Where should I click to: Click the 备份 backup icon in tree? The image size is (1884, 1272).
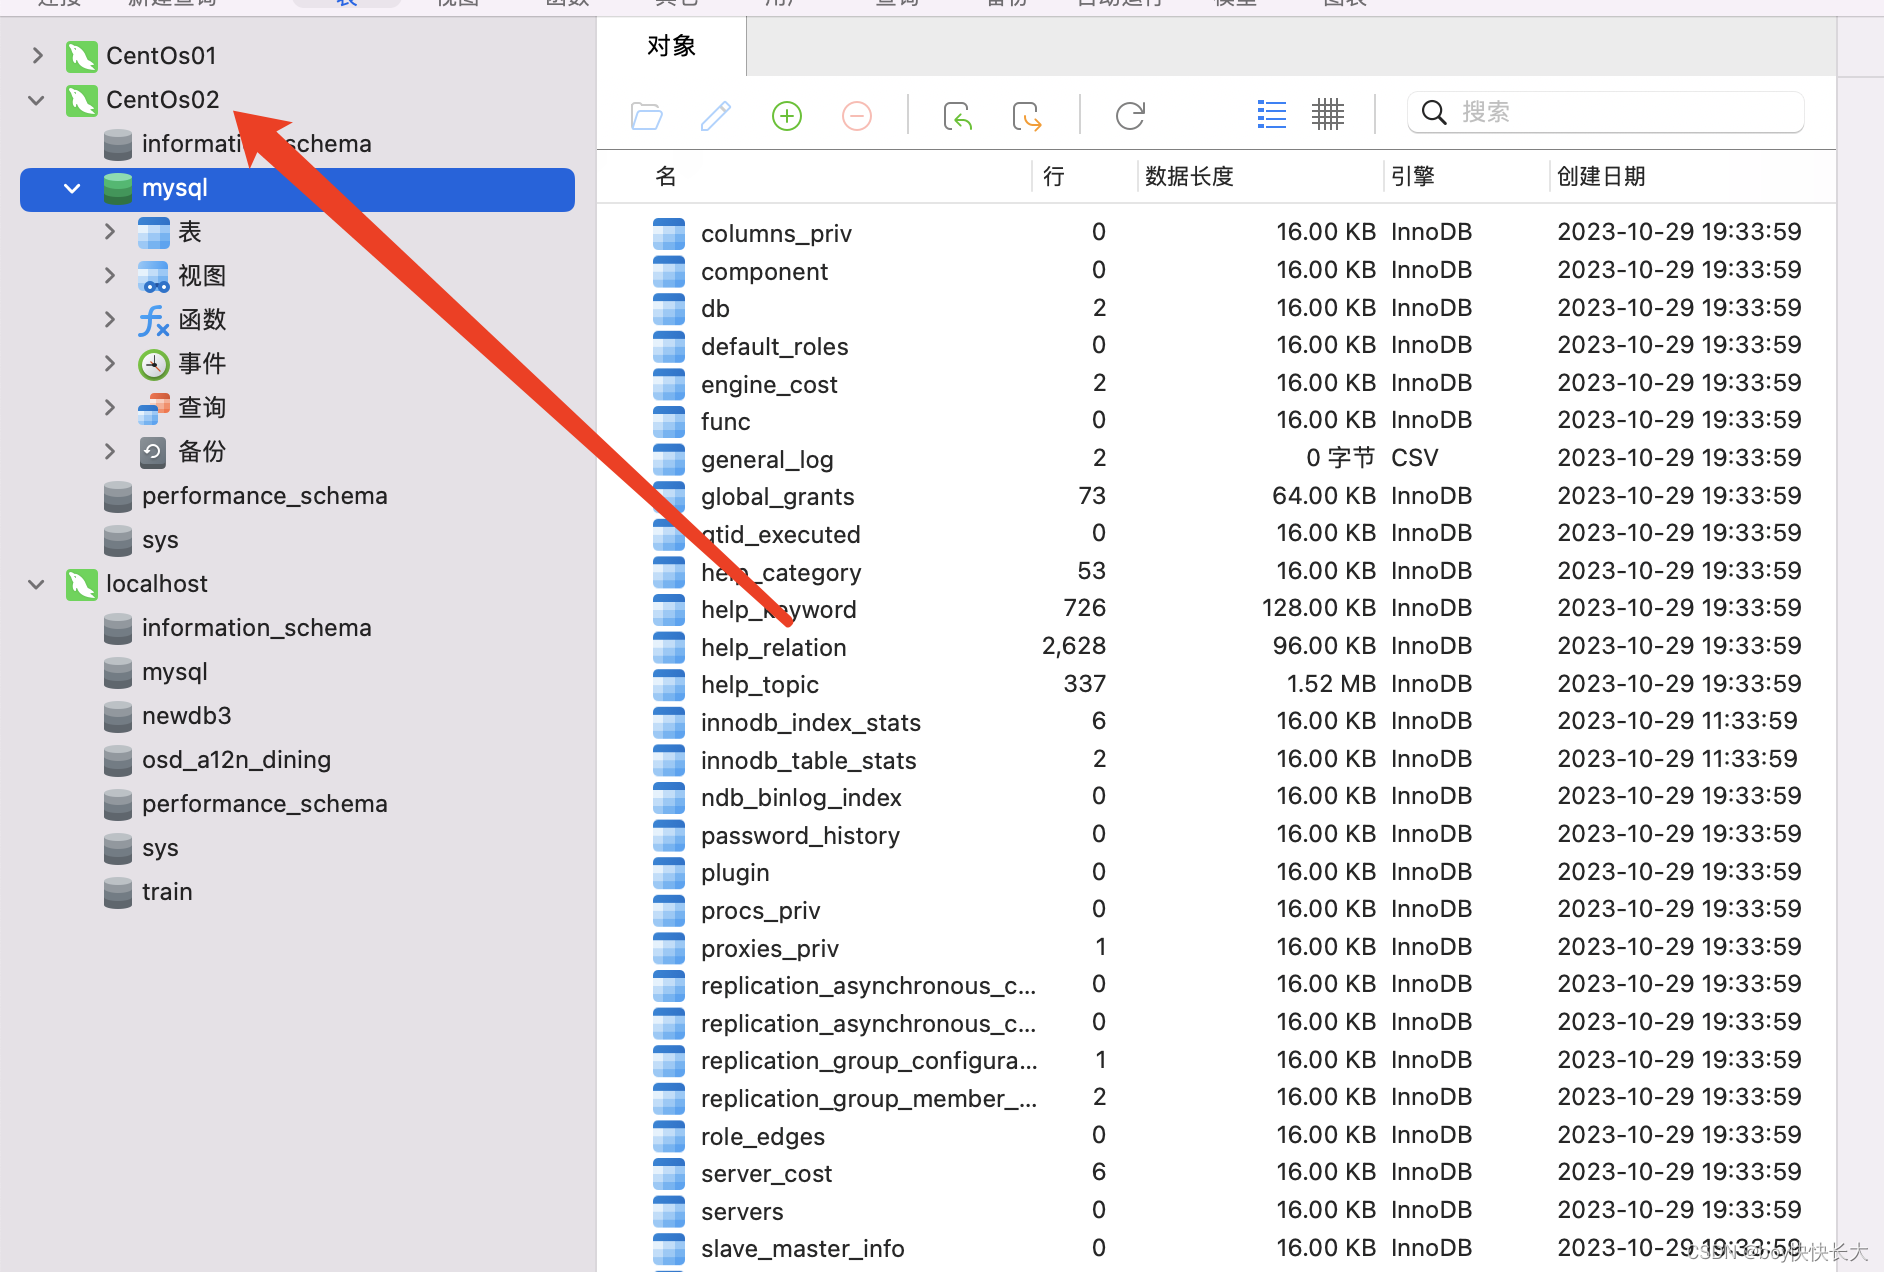coord(153,452)
